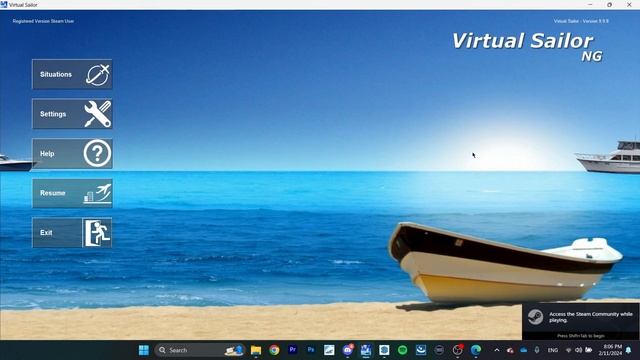This screenshot has height=360, width=640.
Task: Open the notification bell icon
Action: coord(629,350)
